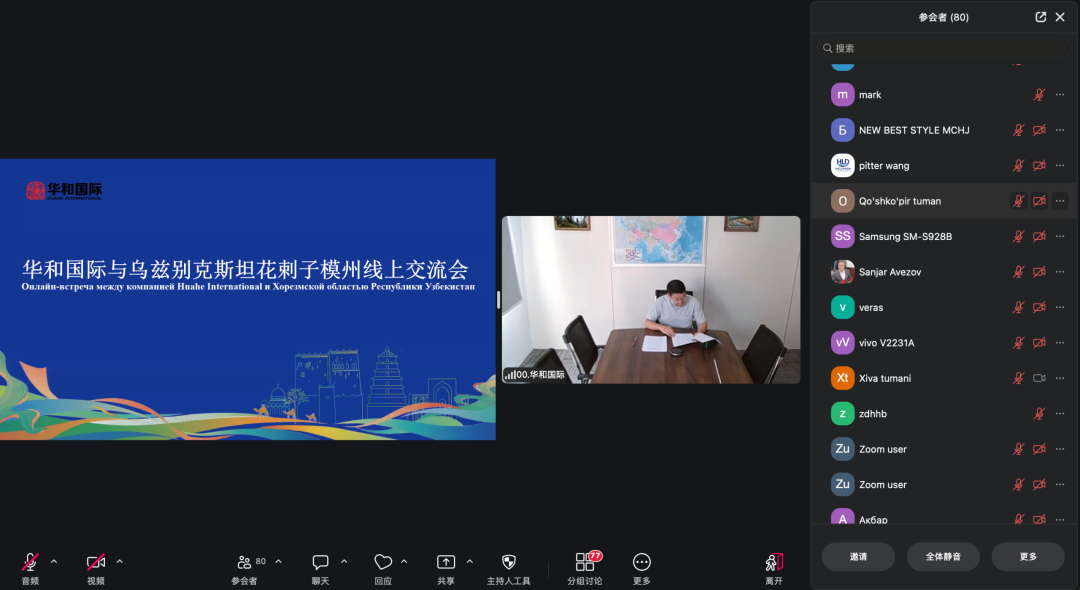Toggle NEW BEST STYLE MCHJ video icon
Screen dimensions: 1080x590
click(x=1039, y=130)
